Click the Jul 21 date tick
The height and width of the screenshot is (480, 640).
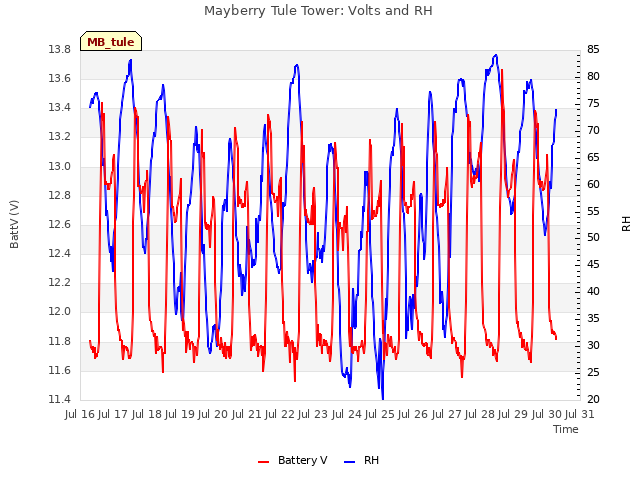[247, 414]
